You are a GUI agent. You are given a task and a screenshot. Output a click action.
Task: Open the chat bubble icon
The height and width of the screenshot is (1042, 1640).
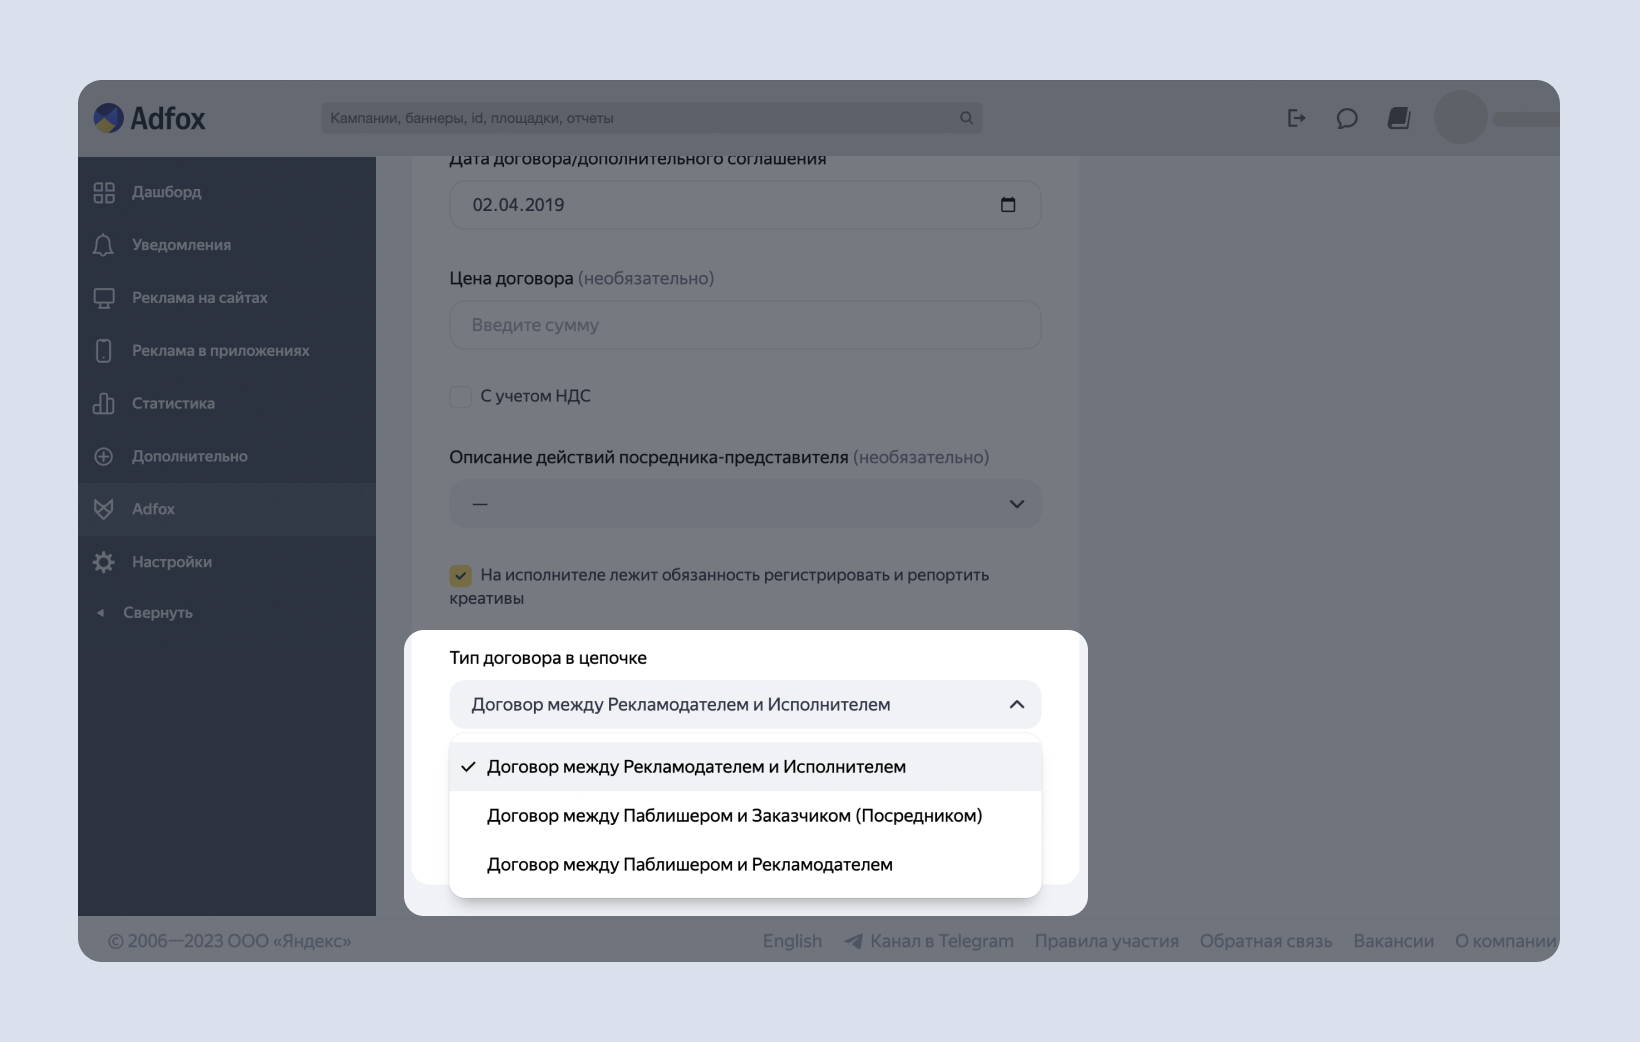coord(1347,119)
